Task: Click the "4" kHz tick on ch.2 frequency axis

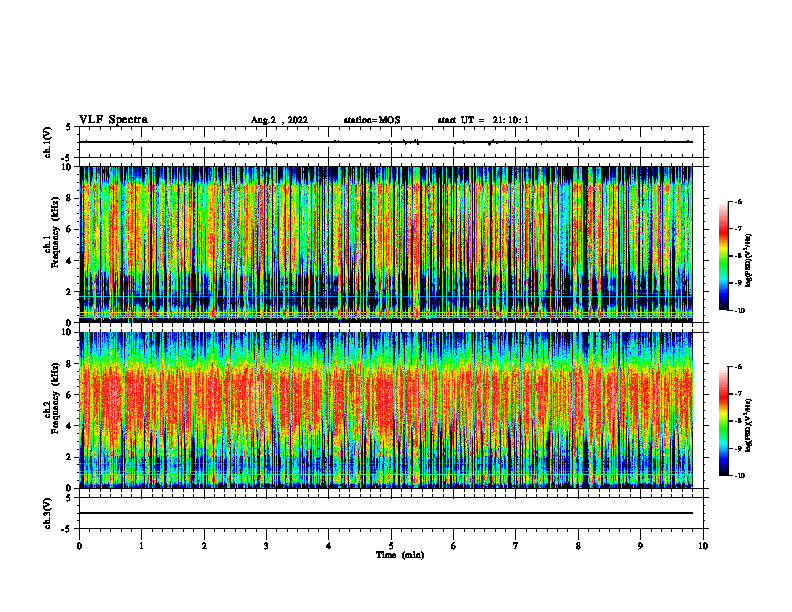Action: (x=70, y=426)
